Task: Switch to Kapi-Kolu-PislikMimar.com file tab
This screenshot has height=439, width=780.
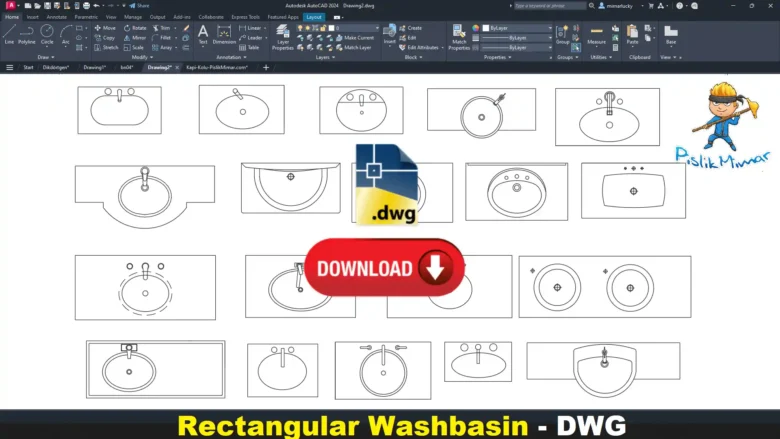Action: (x=217, y=67)
